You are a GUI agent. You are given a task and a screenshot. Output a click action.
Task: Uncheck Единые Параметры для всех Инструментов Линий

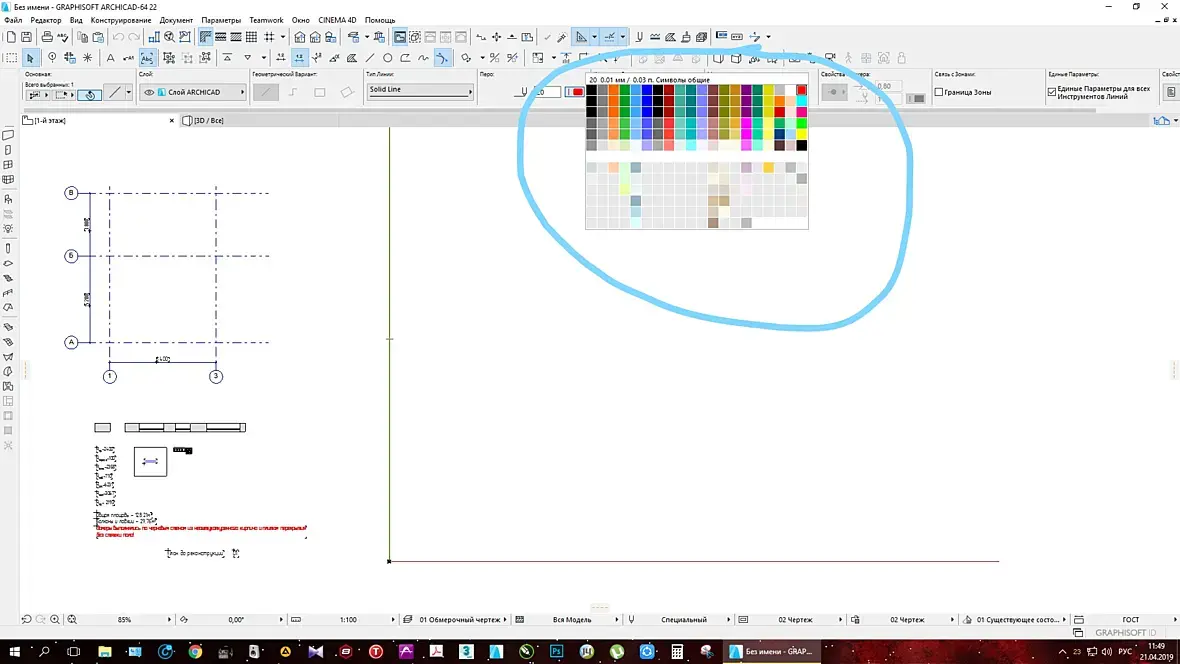click(1051, 93)
